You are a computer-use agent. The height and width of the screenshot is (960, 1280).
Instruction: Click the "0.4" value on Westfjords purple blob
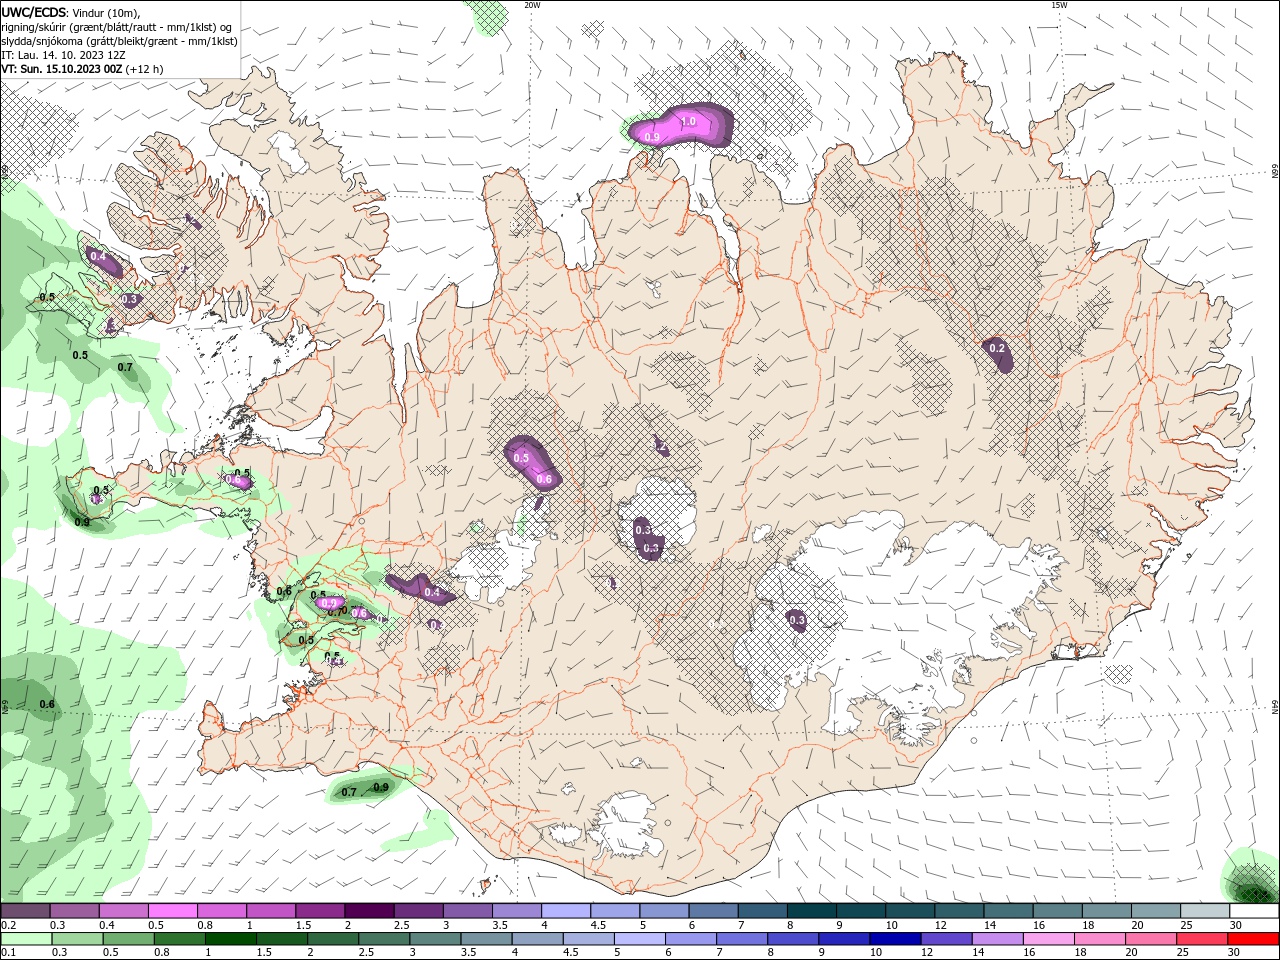click(x=98, y=257)
